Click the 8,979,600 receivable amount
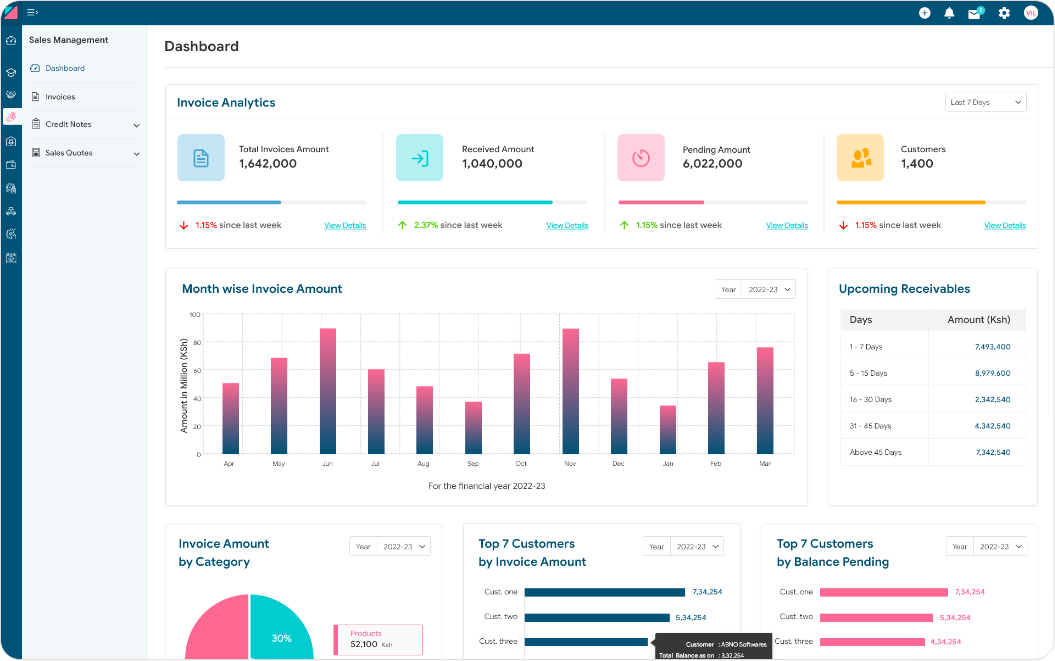Viewport: 1055px width, 661px height. point(992,373)
